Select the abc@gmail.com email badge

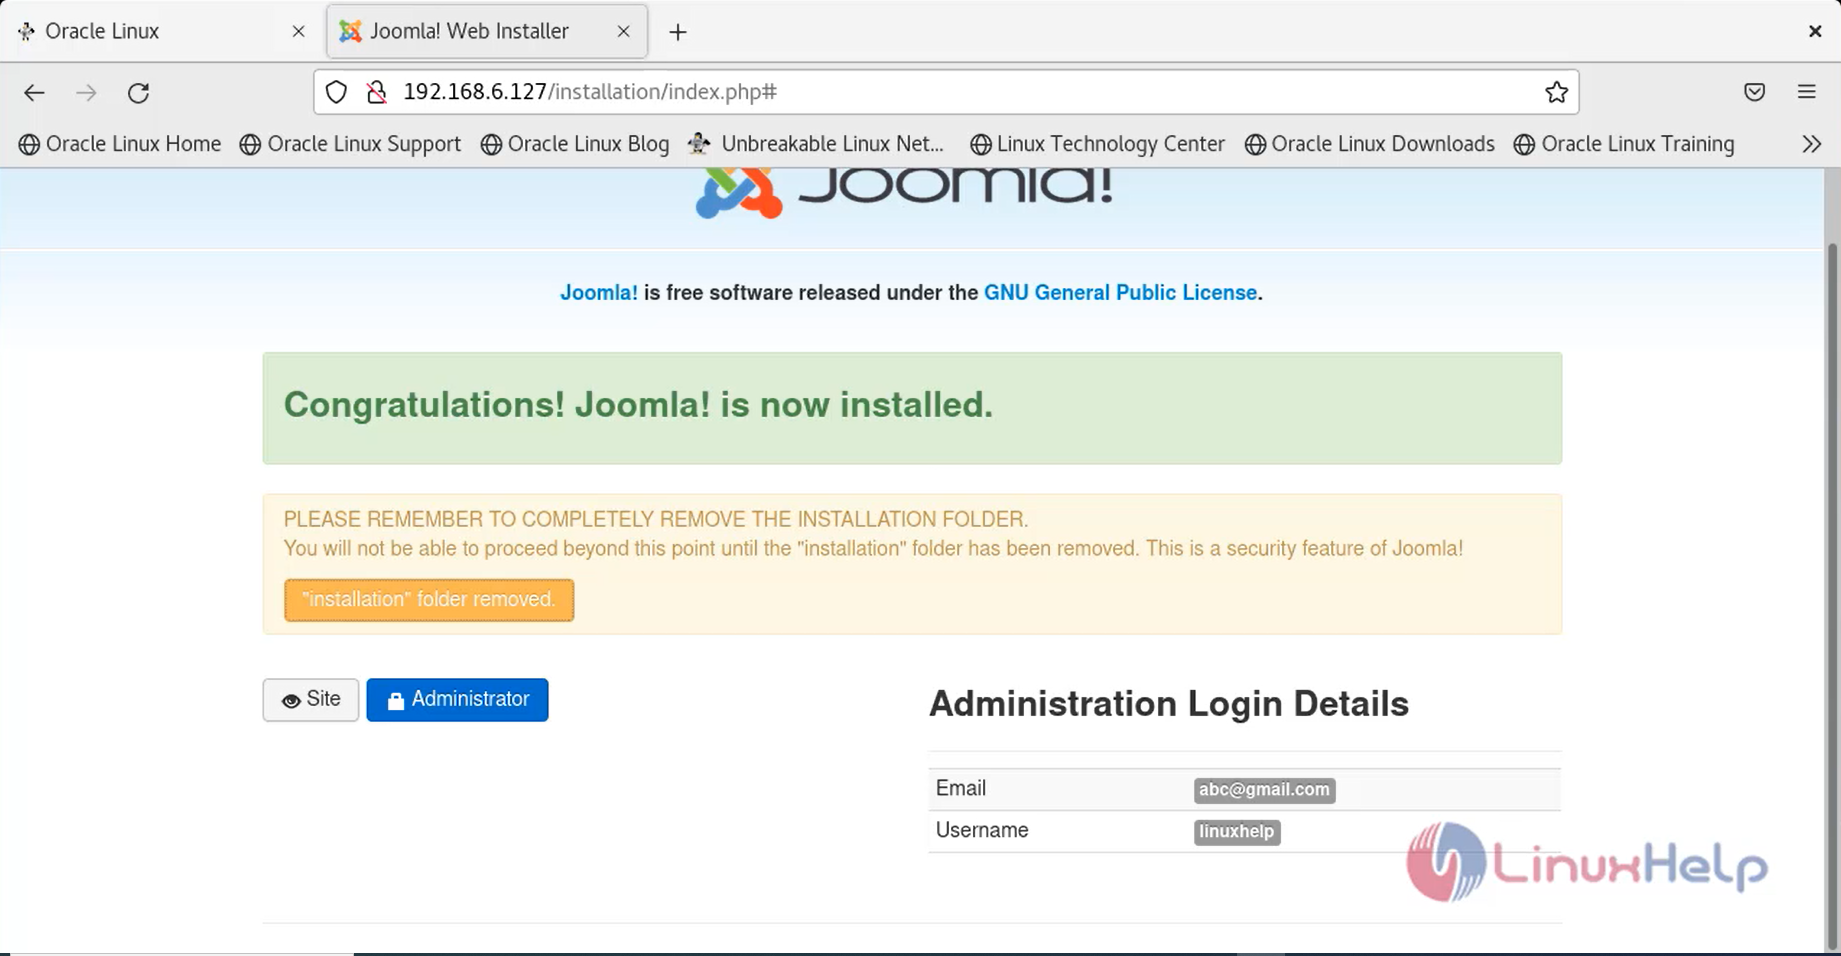[1264, 790]
